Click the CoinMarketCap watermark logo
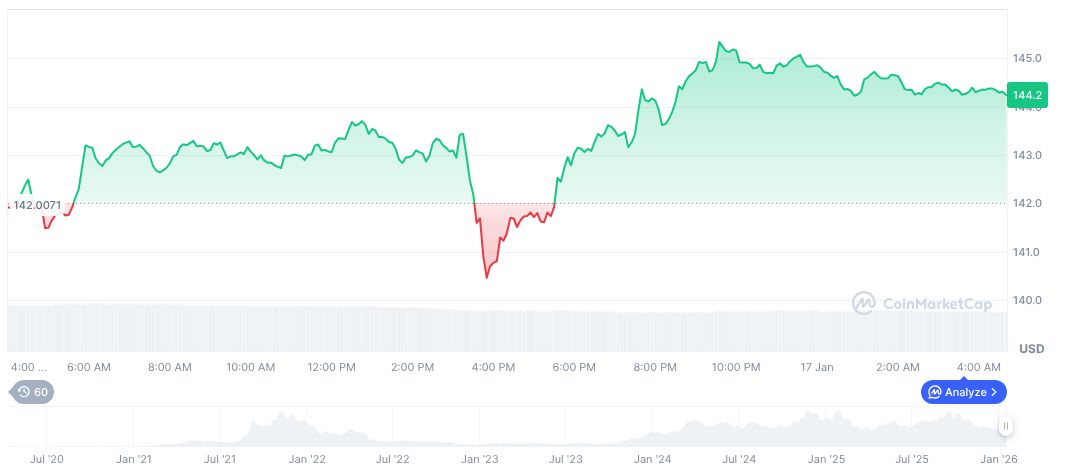1072x470 pixels. 863,302
